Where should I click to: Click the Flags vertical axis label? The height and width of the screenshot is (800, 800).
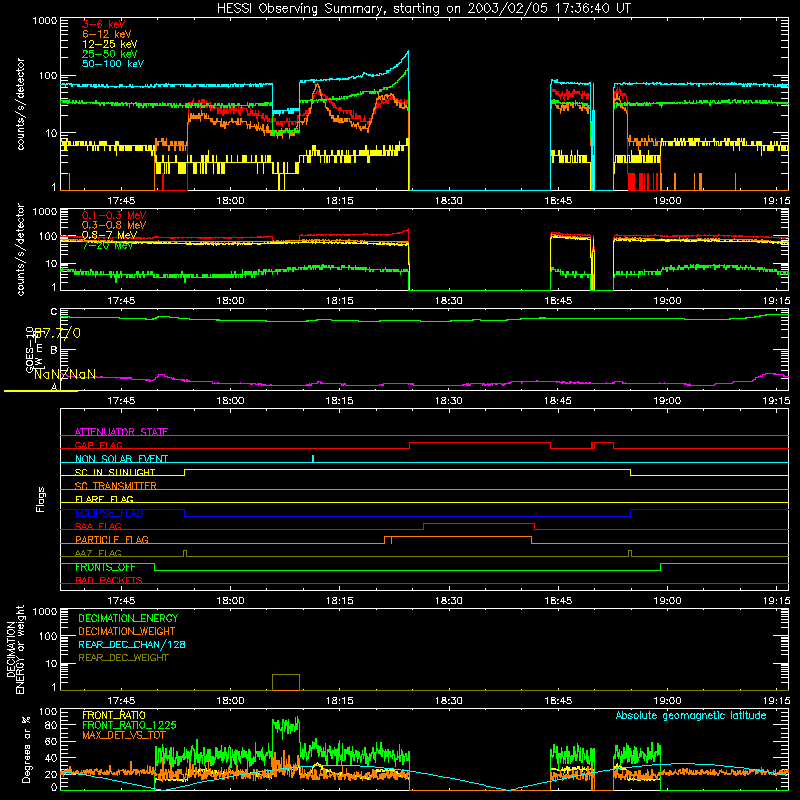coord(41,499)
